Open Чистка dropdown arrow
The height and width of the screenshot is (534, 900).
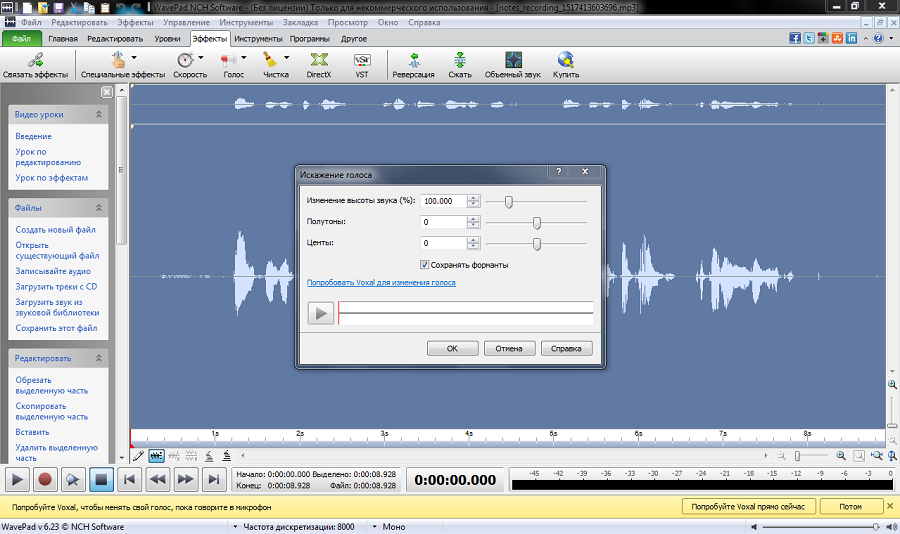point(286,57)
